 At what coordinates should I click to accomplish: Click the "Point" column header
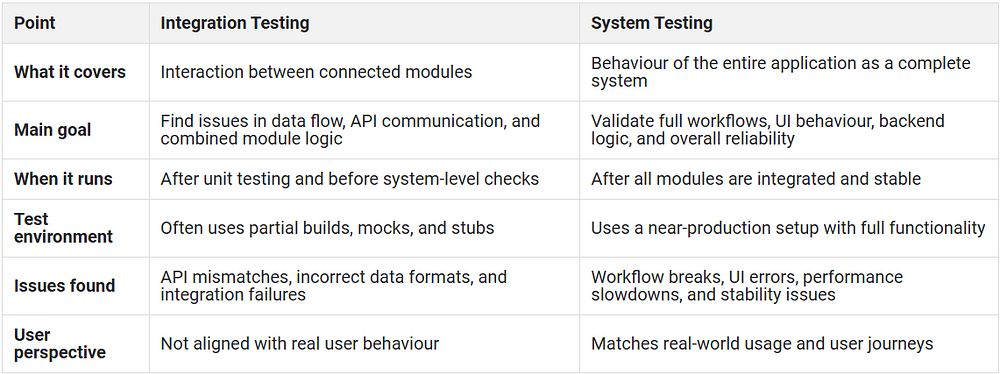point(35,24)
